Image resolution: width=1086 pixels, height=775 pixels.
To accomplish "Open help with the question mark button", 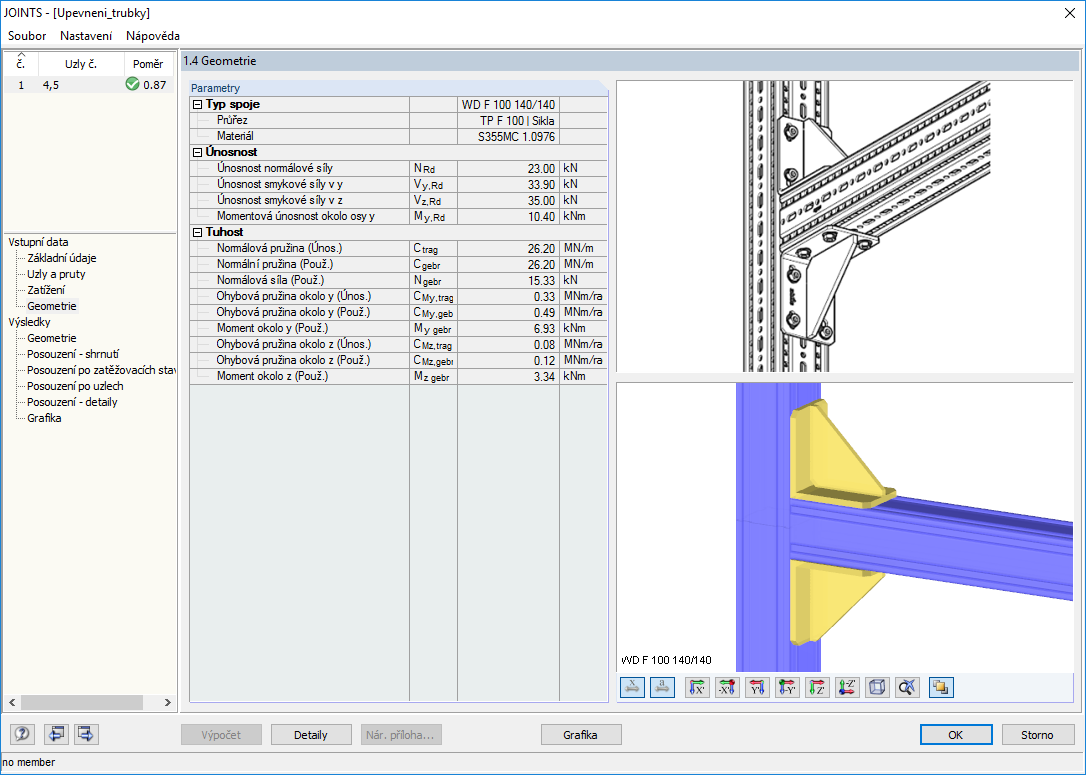I will click(22, 734).
